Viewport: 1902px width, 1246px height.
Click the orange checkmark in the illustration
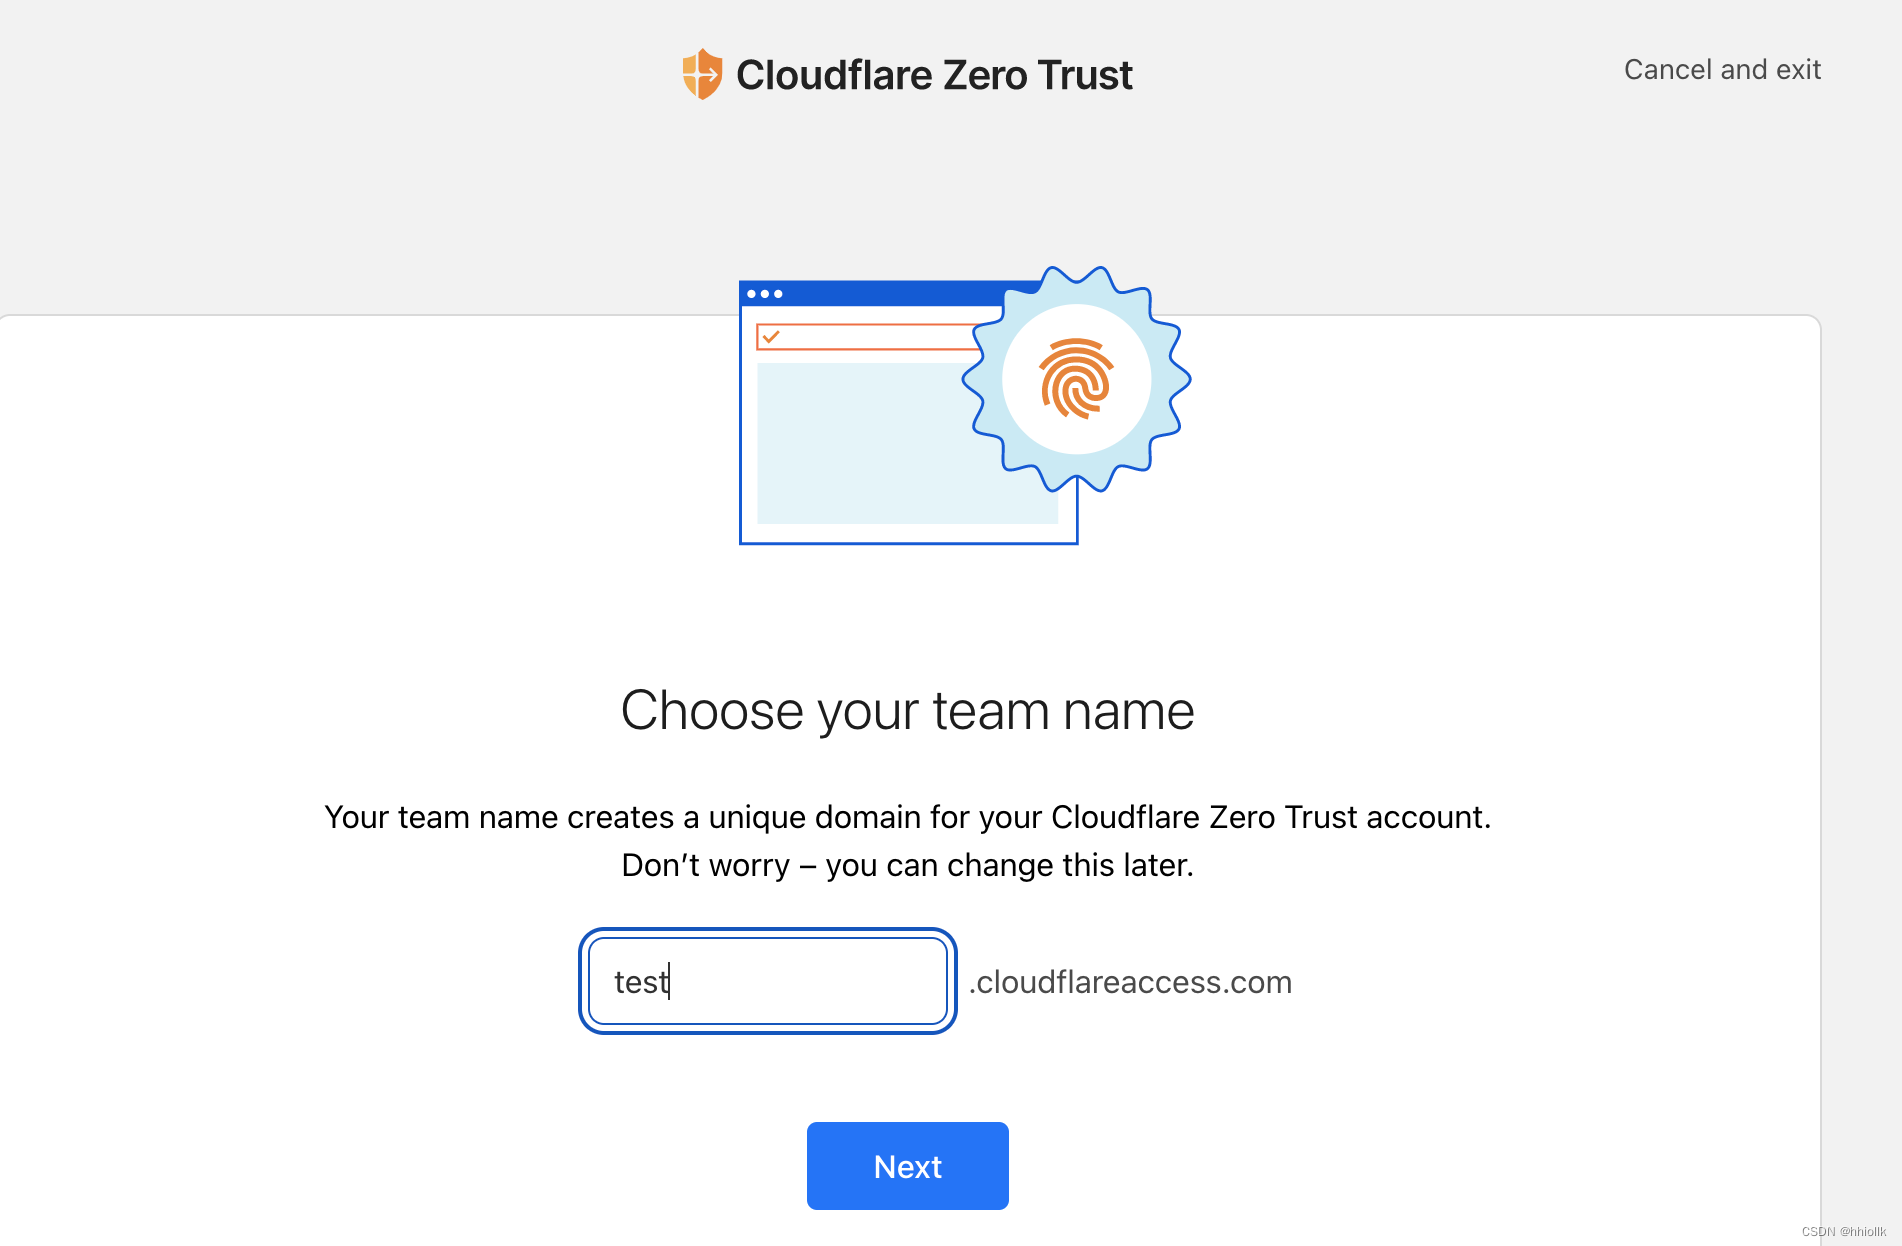pyautogui.click(x=771, y=337)
